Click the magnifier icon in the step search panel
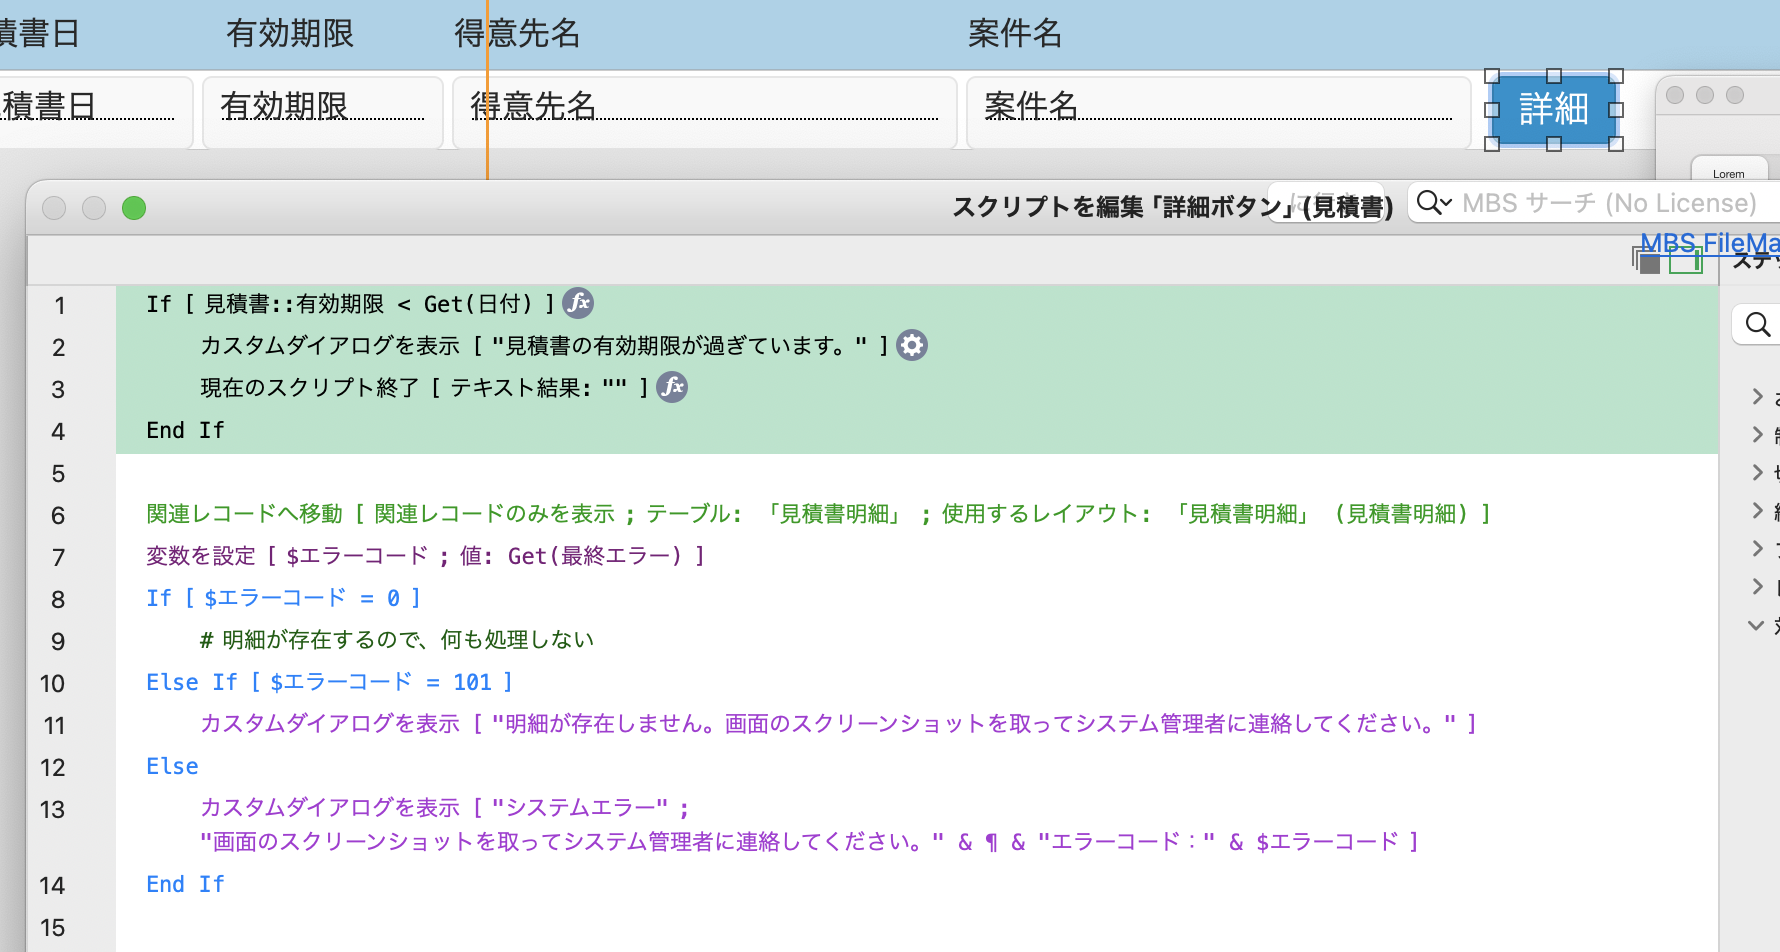The width and height of the screenshot is (1780, 952). pos(1757,324)
